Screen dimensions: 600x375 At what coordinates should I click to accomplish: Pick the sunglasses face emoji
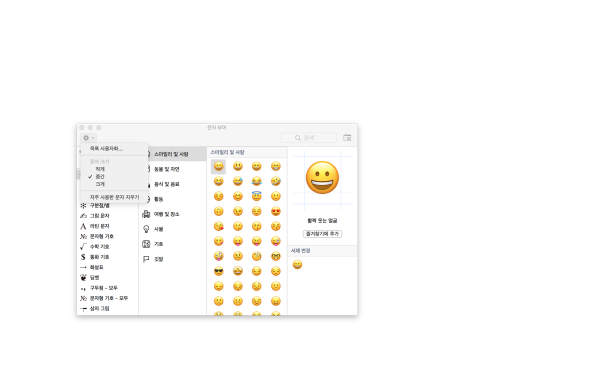(218, 271)
